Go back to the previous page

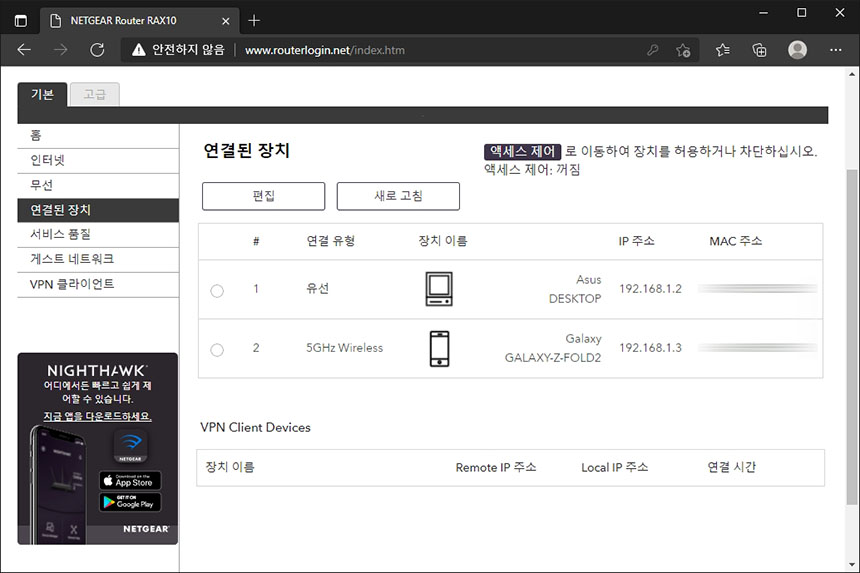[x=24, y=50]
